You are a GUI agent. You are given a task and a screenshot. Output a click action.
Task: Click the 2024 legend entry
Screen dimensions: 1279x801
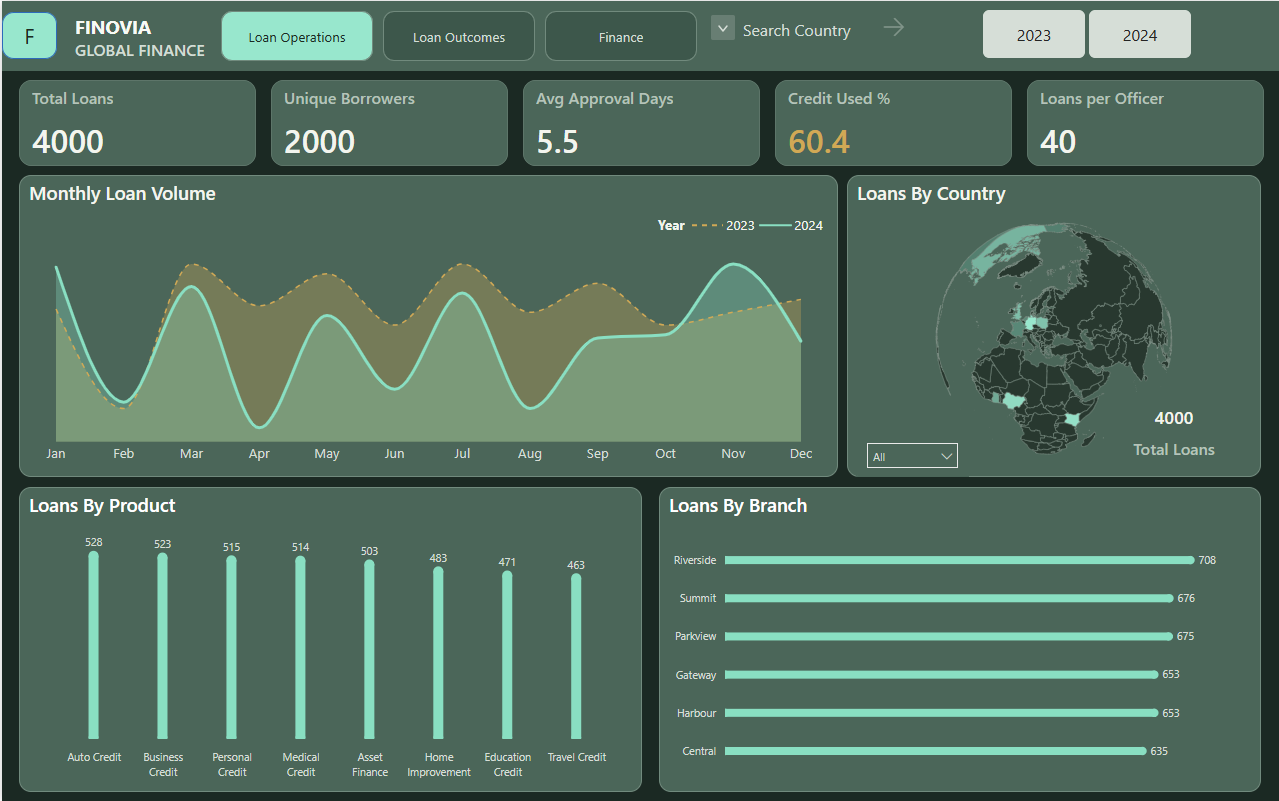(791, 225)
